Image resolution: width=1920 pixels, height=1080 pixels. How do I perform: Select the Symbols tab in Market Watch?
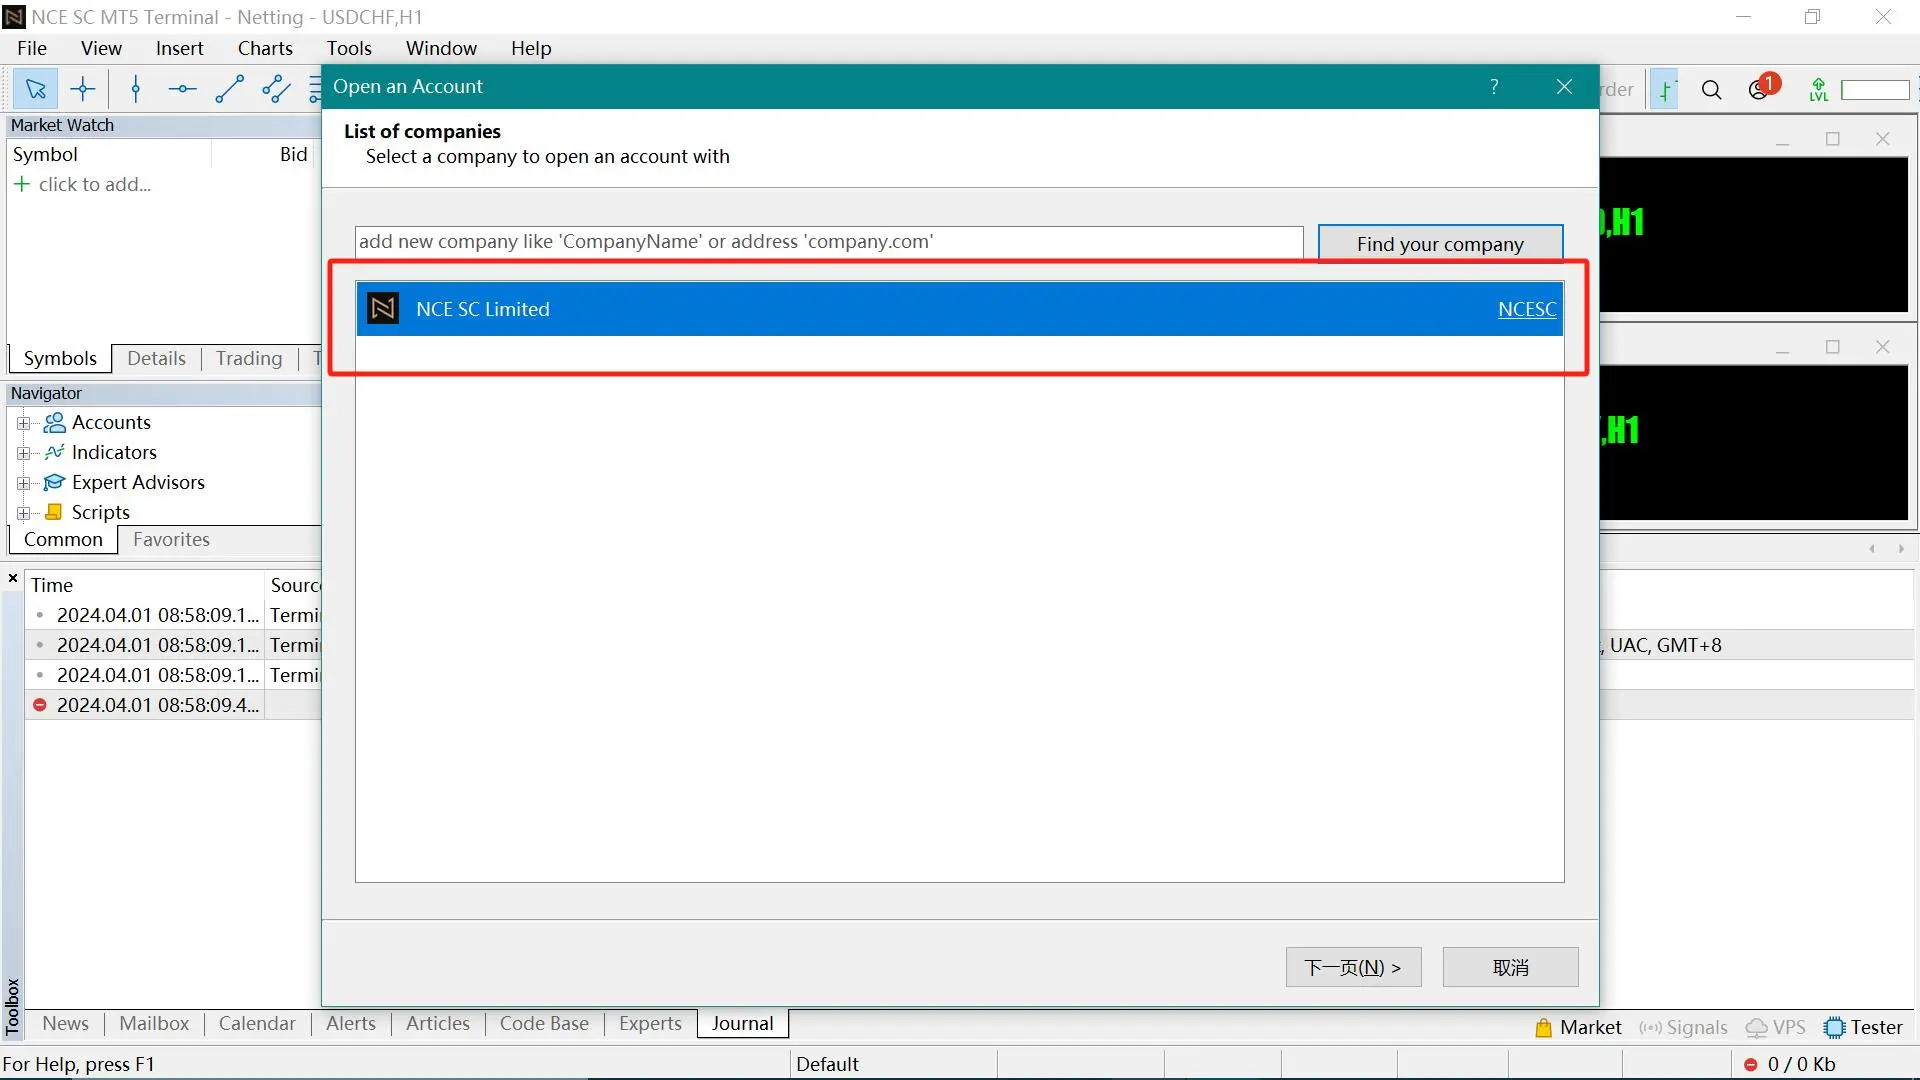[x=60, y=358]
